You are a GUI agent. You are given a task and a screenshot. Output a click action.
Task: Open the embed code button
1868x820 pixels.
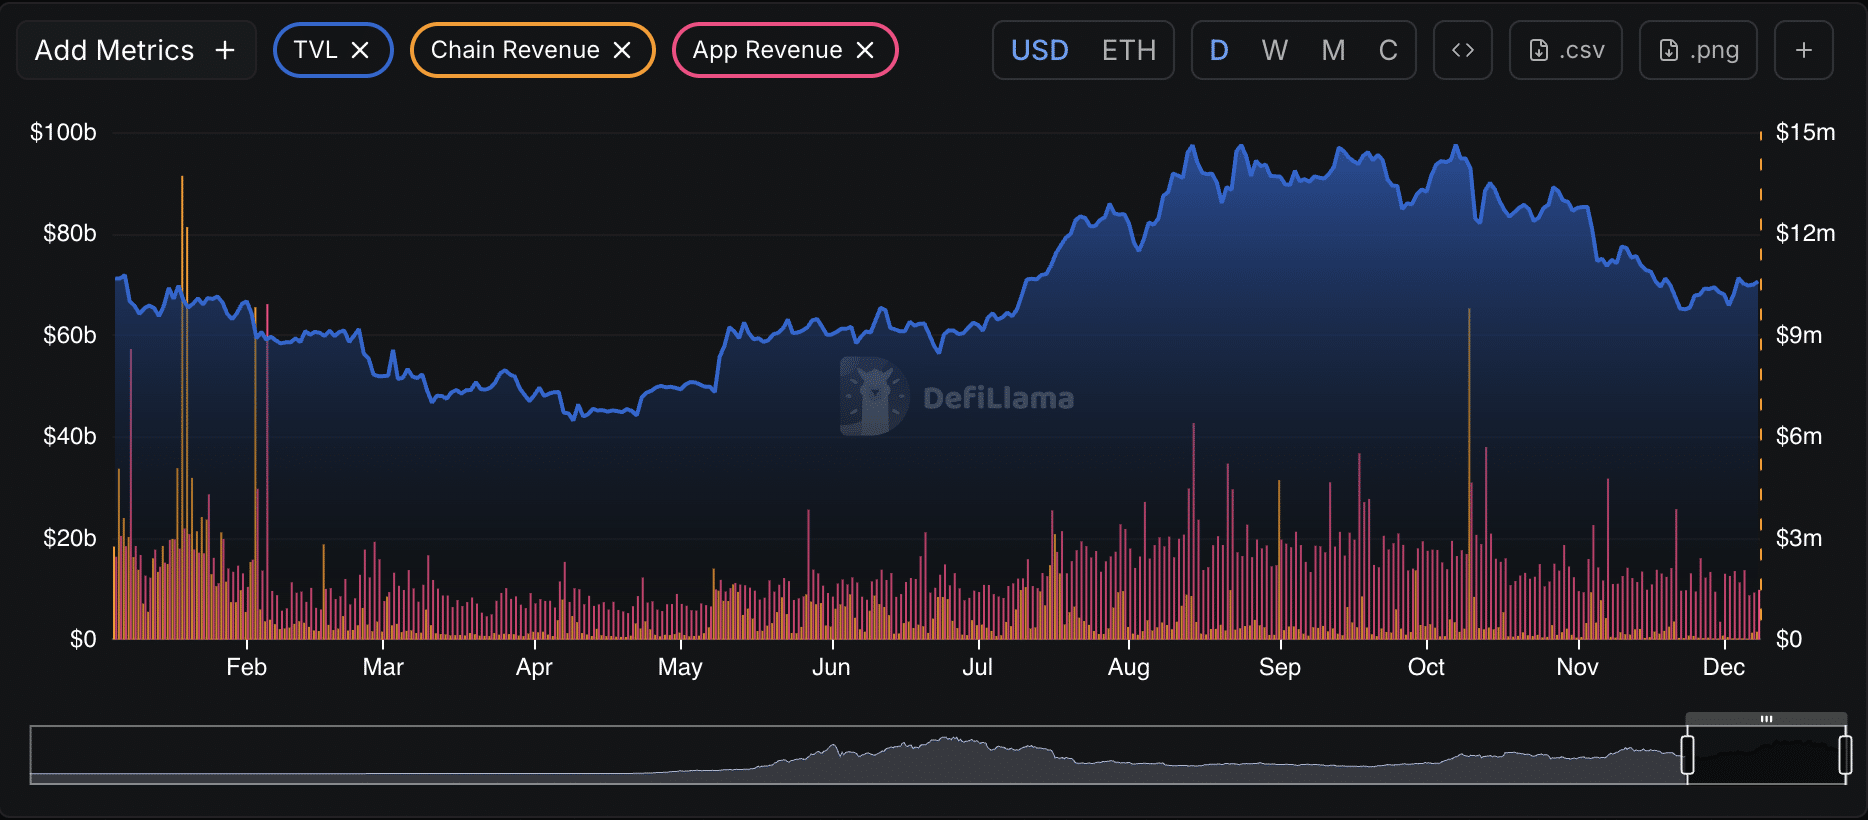(1462, 50)
